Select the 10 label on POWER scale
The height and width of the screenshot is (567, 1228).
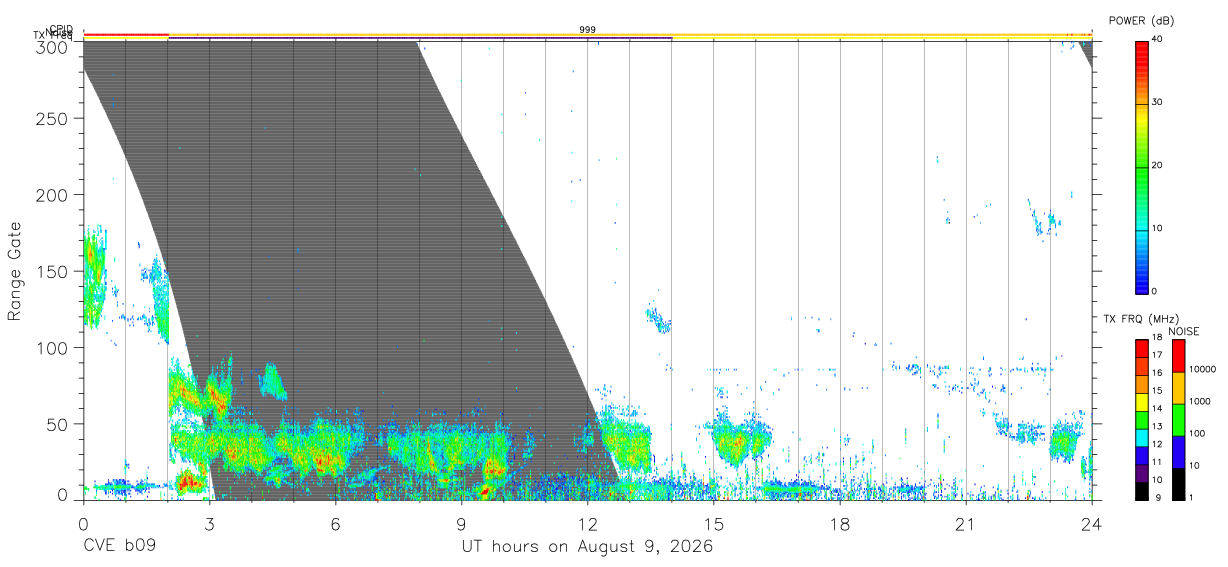pyautogui.click(x=1157, y=229)
